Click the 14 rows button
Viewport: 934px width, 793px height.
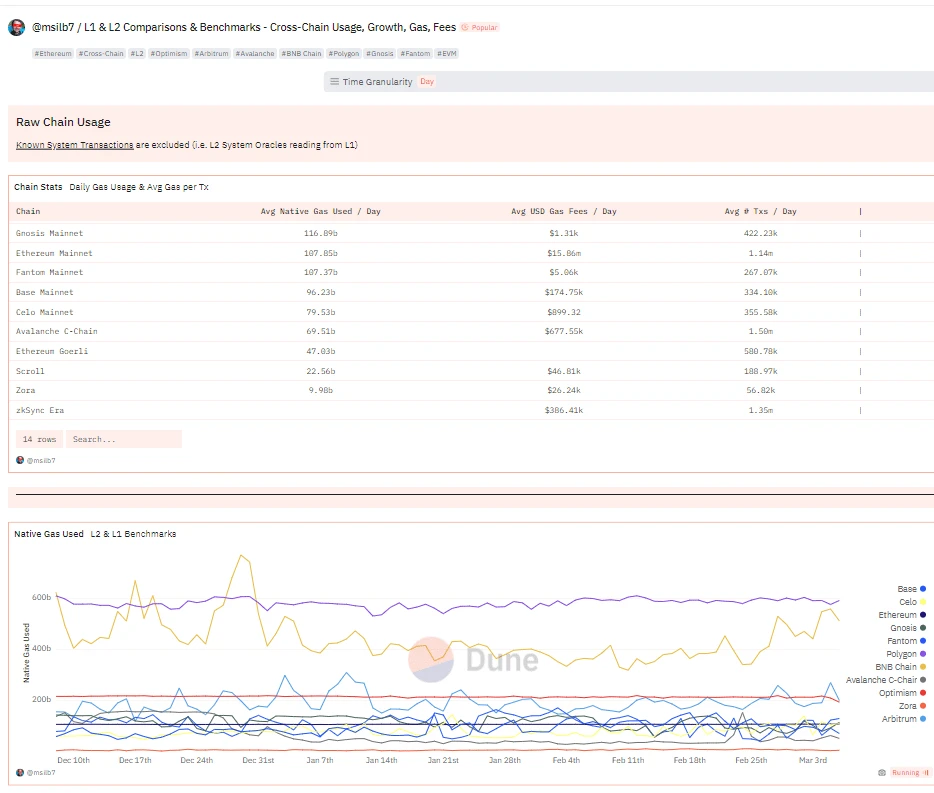click(39, 439)
